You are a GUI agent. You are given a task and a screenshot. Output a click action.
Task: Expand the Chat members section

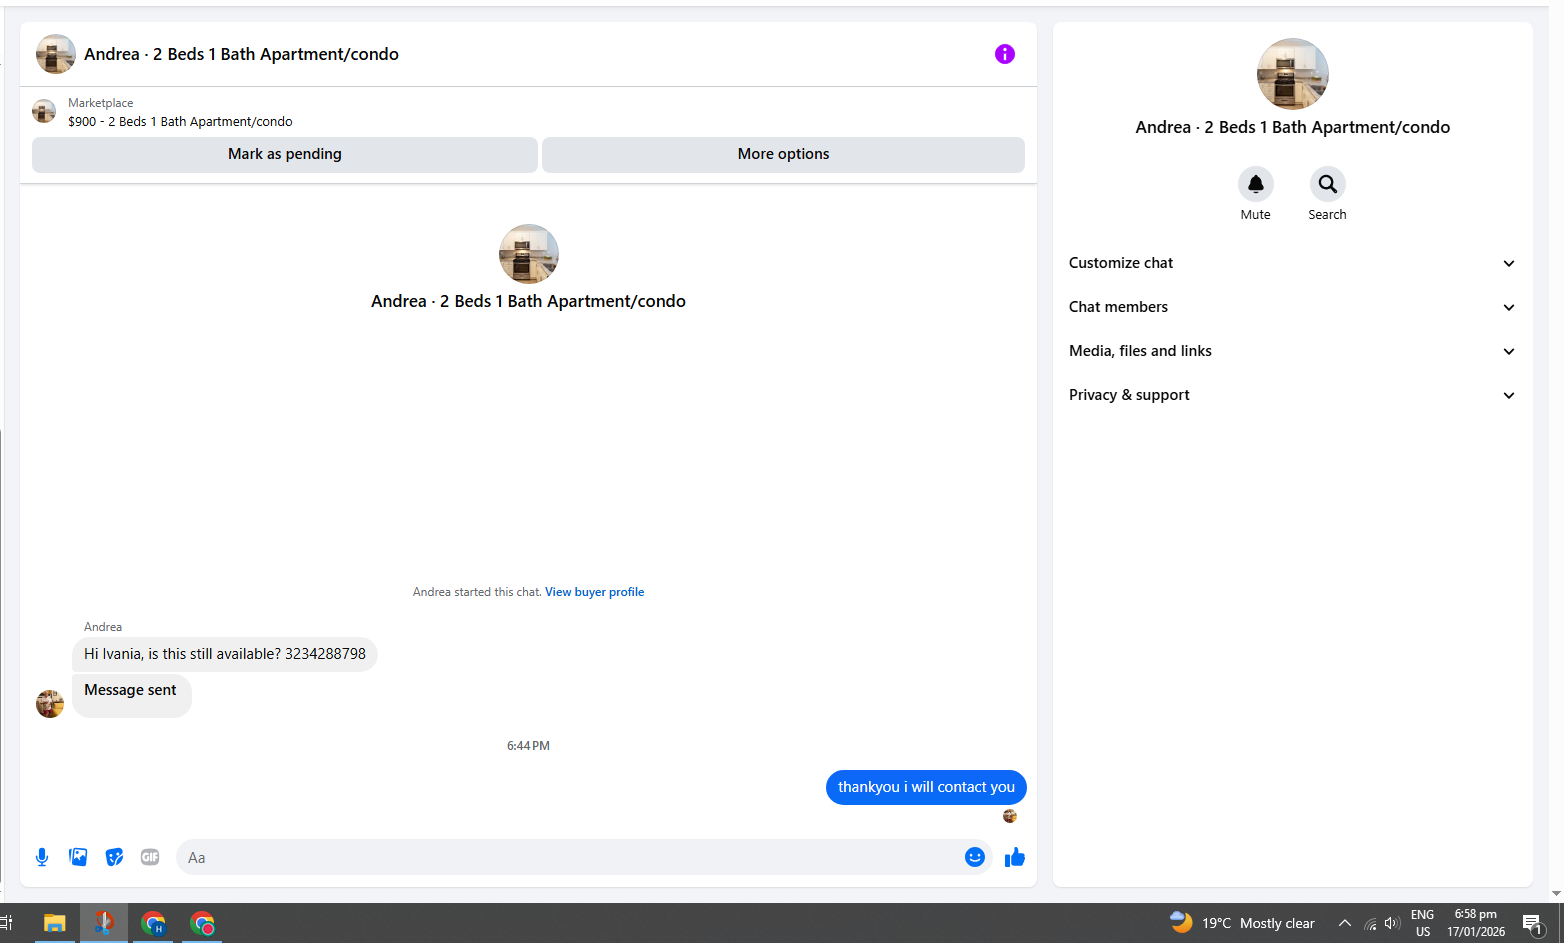pos(1293,307)
